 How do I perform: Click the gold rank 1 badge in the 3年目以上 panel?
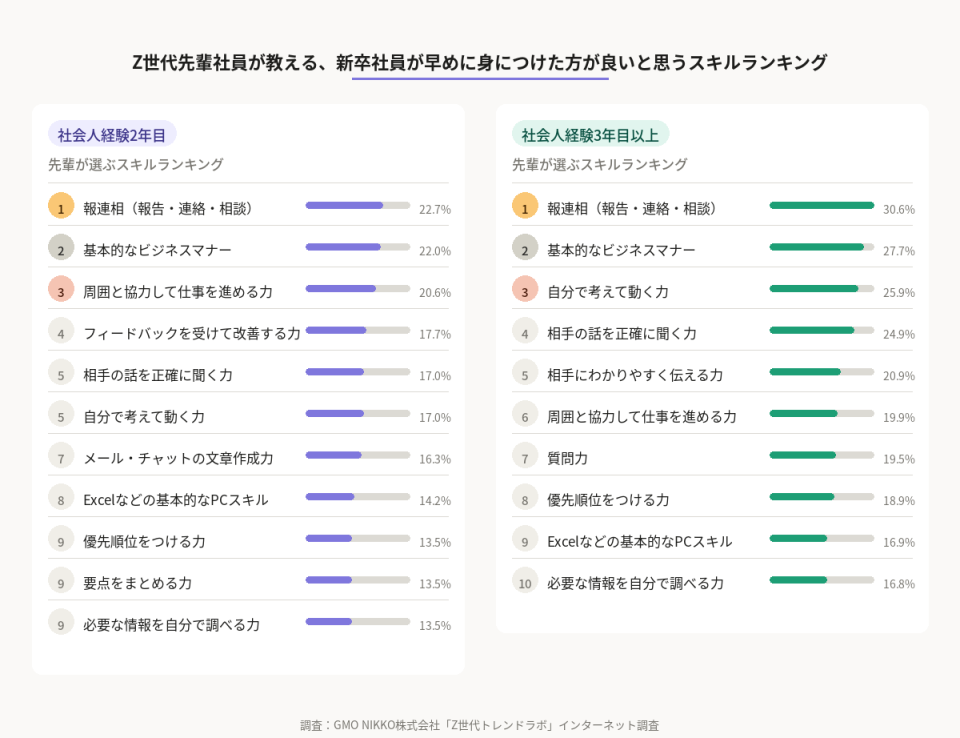(x=525, y=206)
